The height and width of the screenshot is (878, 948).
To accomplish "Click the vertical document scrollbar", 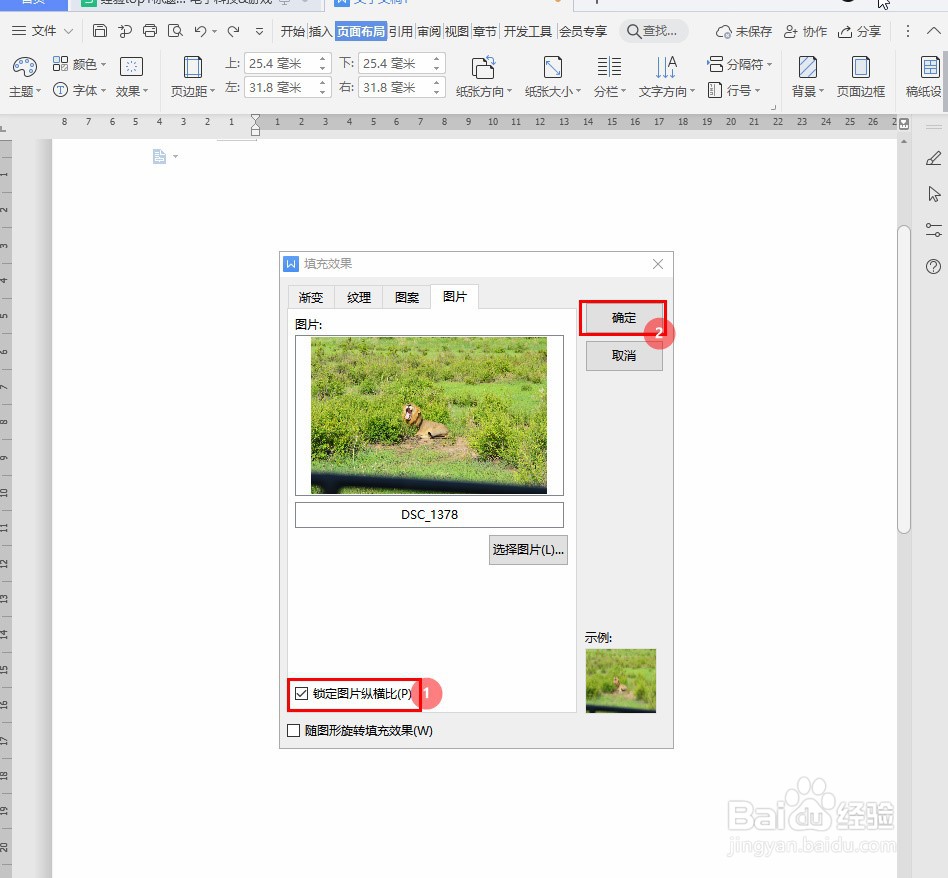I will tap(904, 379).
